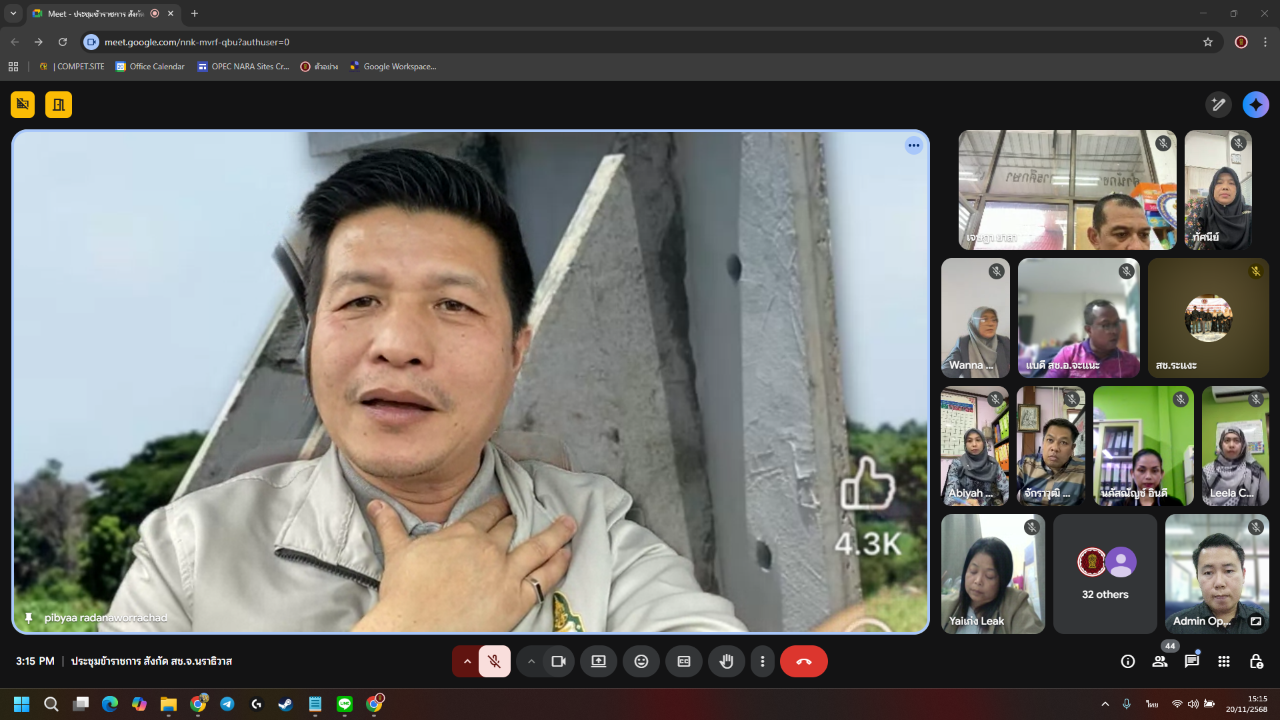The height and width of the screenshot is (720, 1280).
Task: Open the emoji reactions picker
Action: click(641, 661)
